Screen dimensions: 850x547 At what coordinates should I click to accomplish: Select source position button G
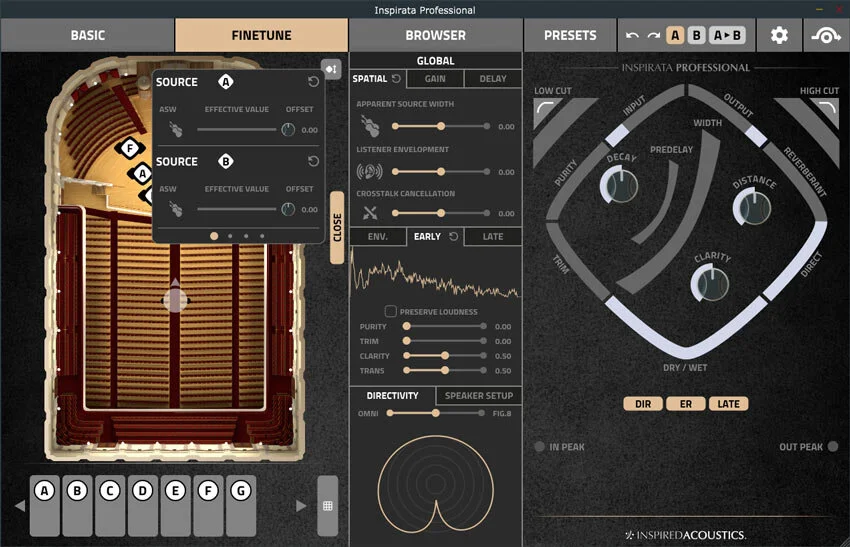[241, 506]
